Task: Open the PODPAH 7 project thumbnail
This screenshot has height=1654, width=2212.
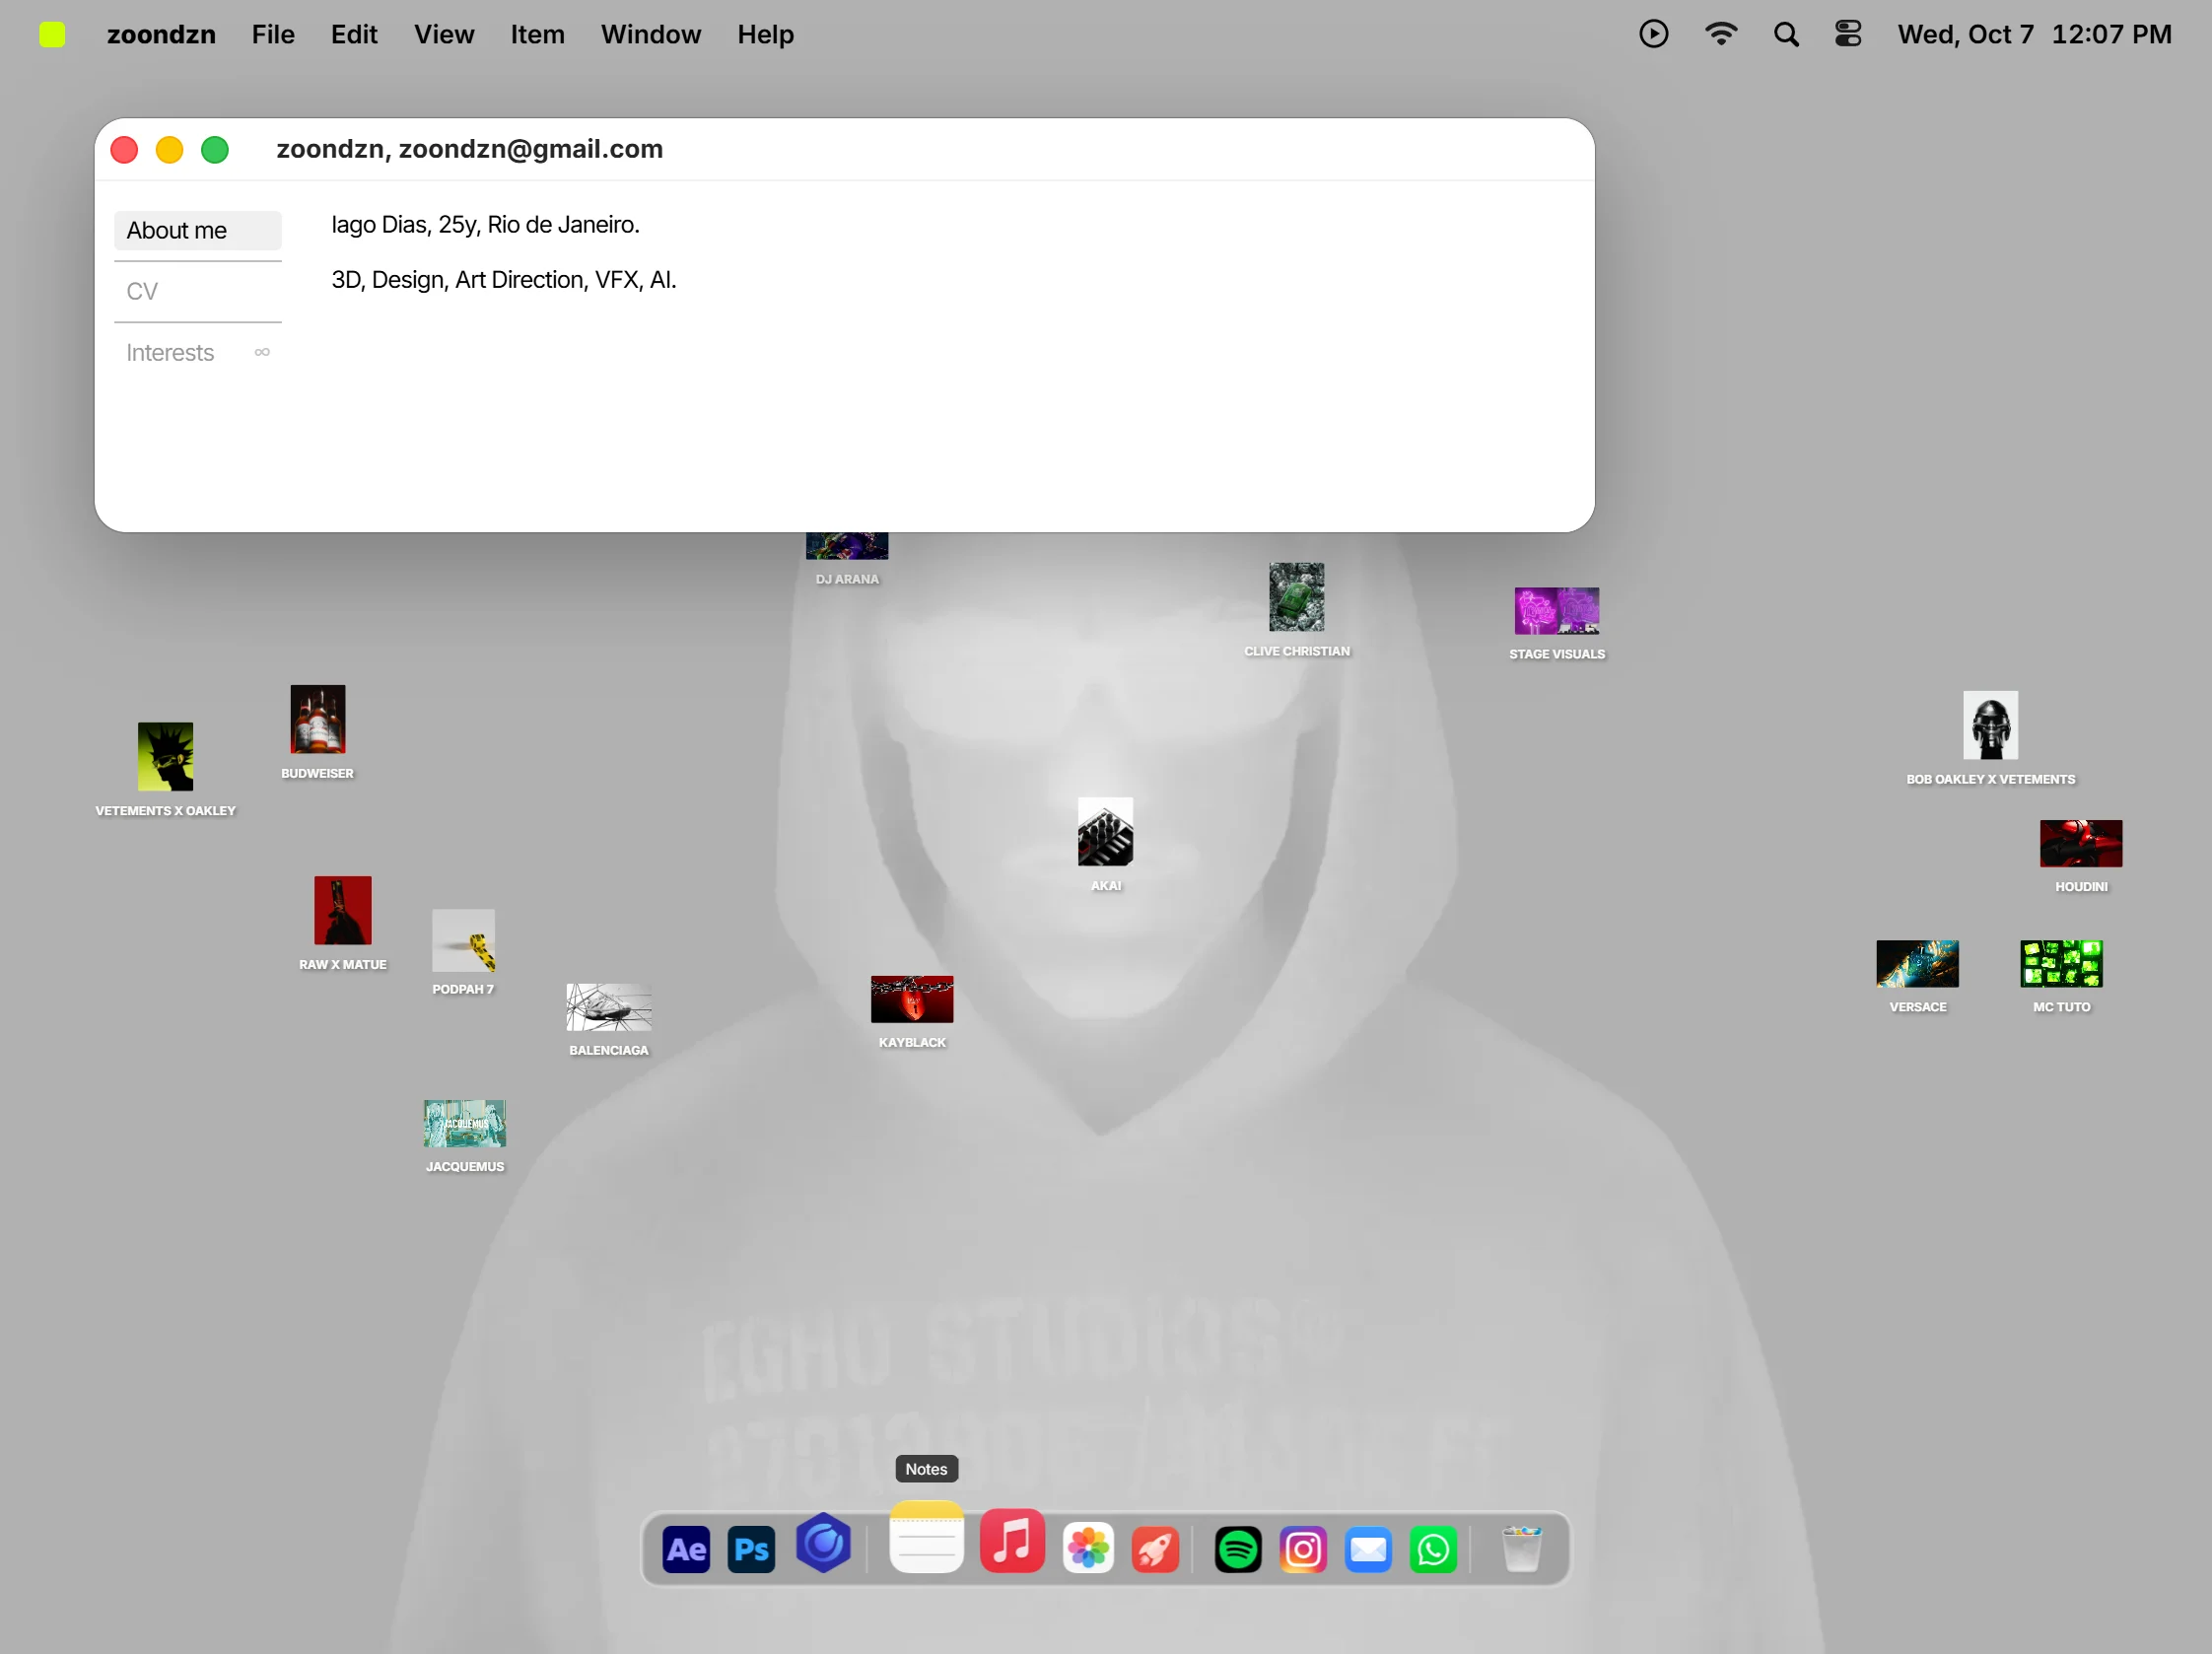Action: click(463, 940)
